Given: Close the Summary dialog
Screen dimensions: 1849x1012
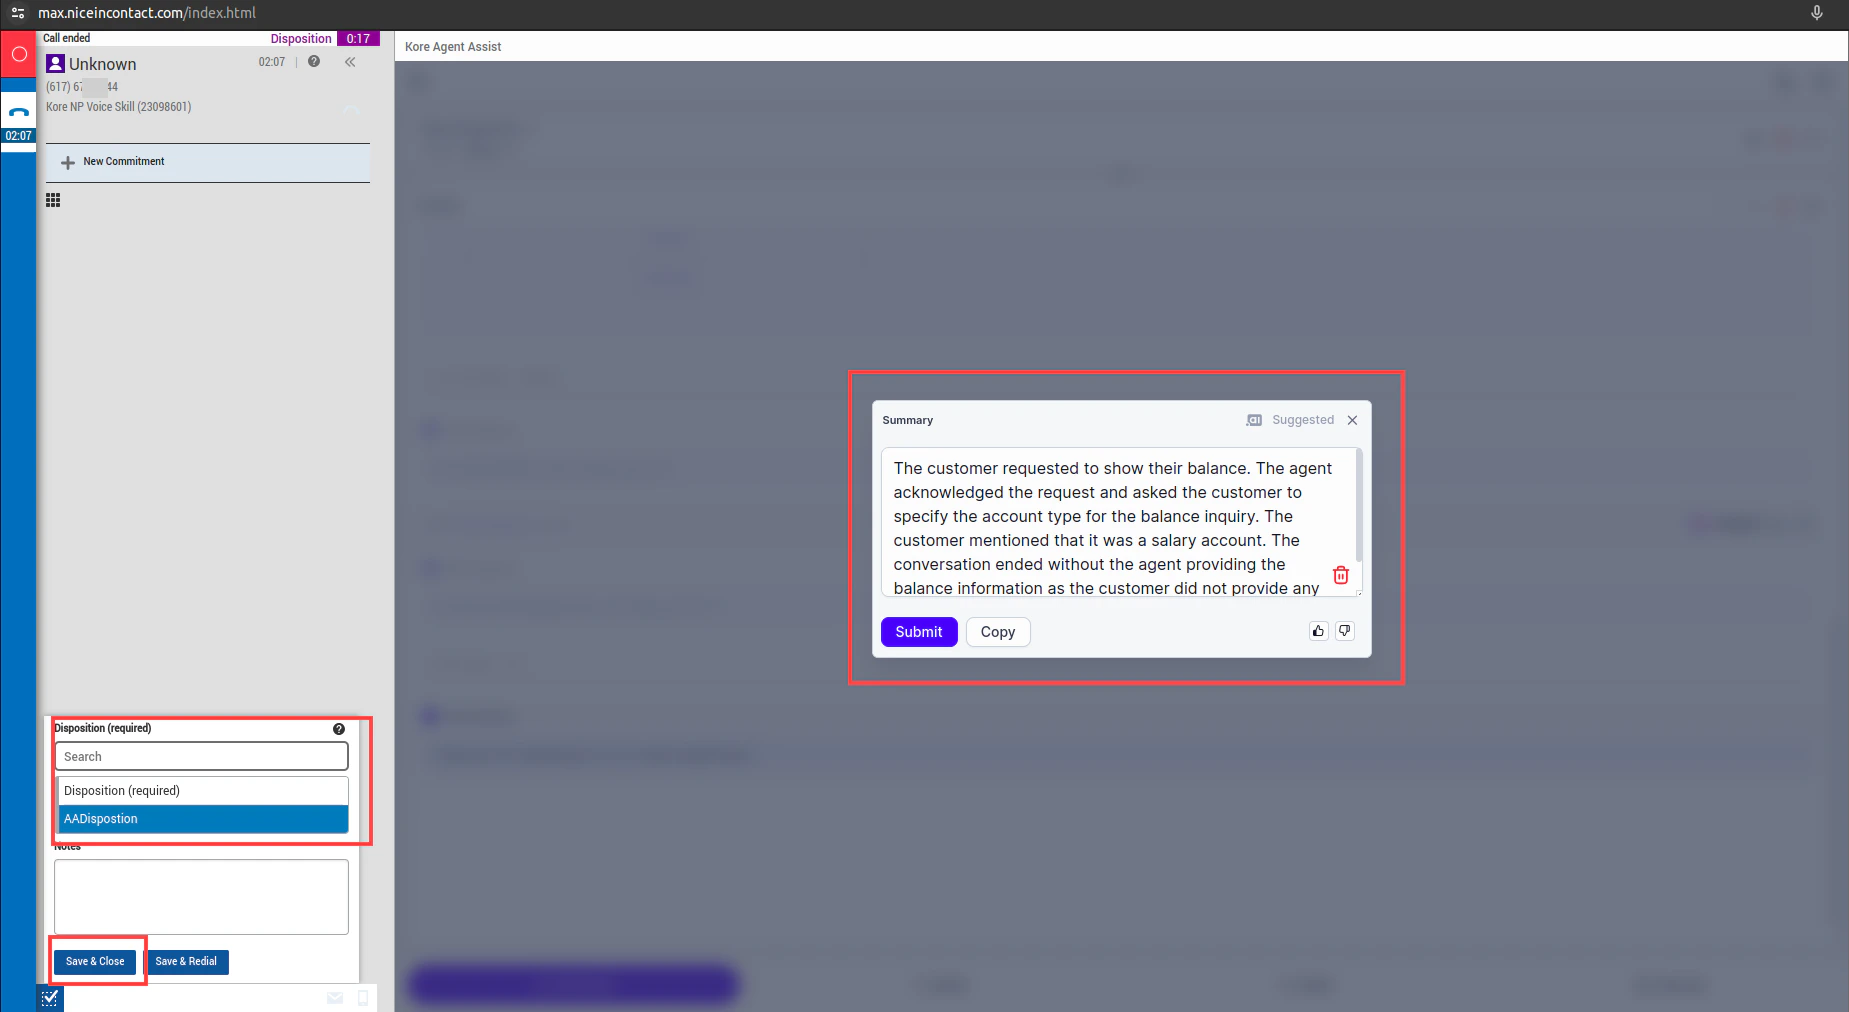Looking at the screenshot, I should click(1352, 420).
